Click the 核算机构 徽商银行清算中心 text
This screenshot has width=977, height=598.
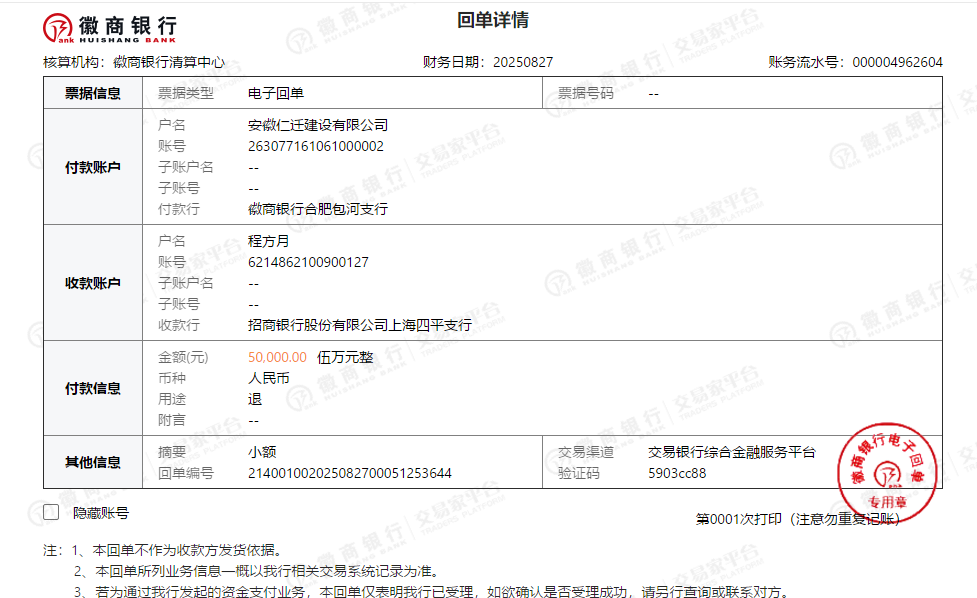tap(168, 62)
